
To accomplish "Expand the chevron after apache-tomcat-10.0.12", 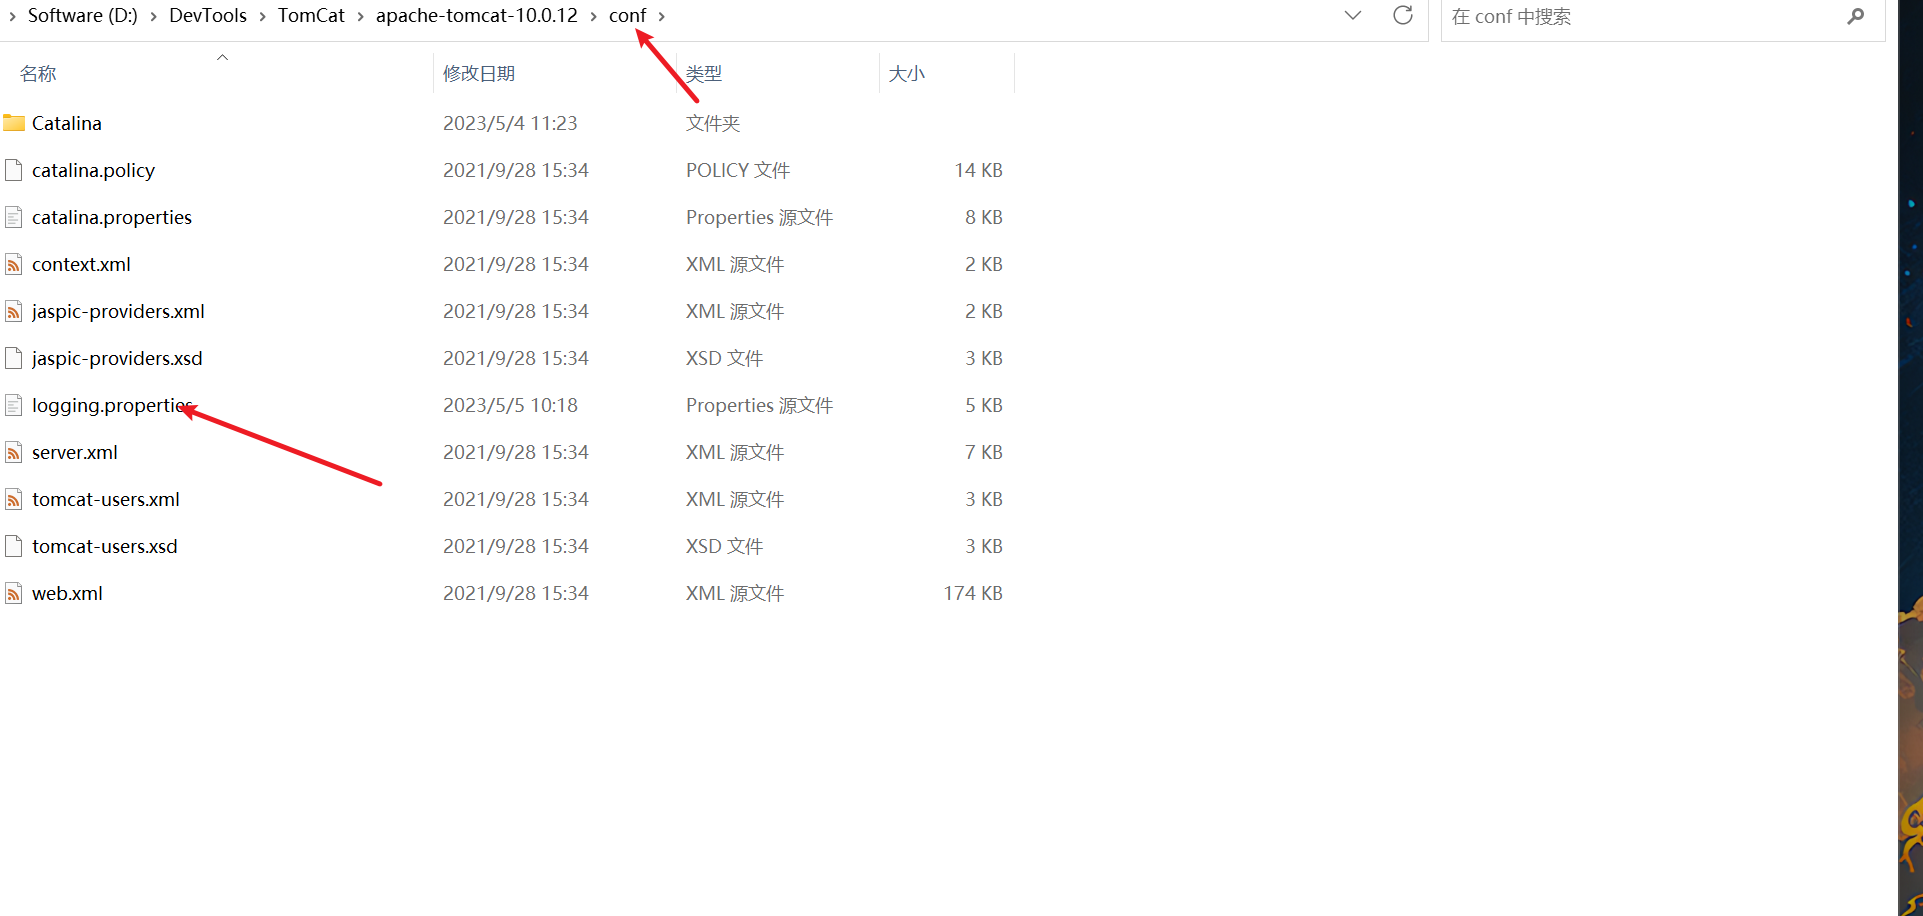I will (593, 16).
